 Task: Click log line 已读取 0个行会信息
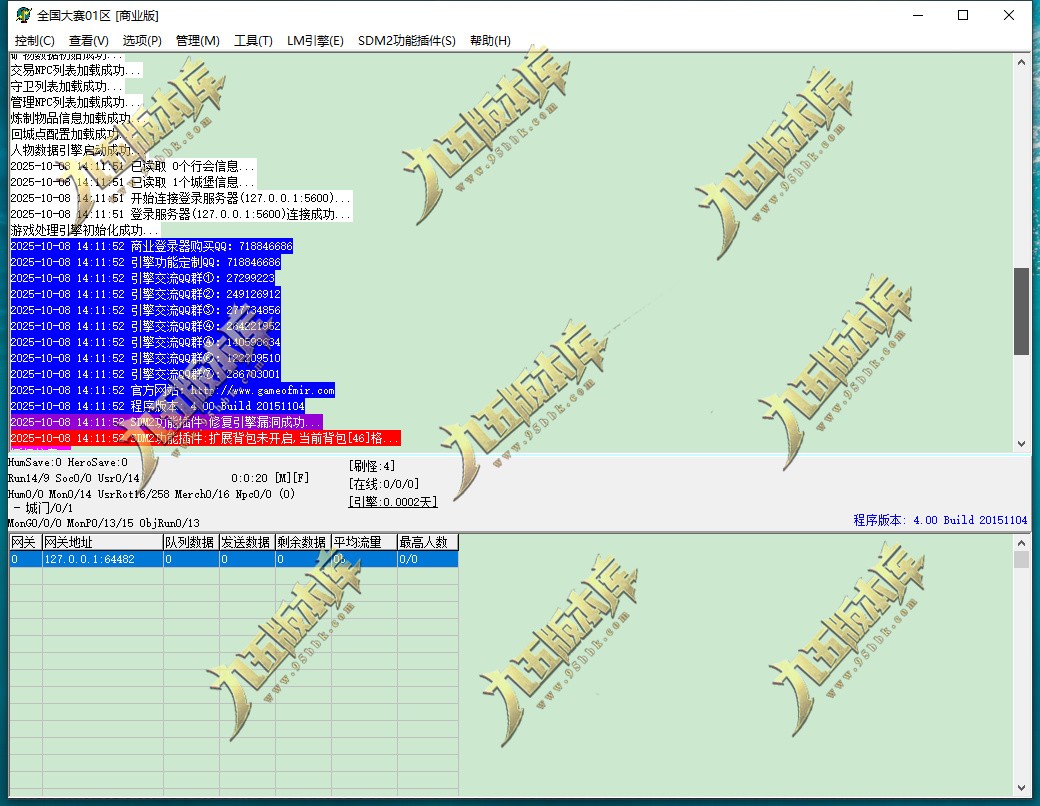click(133, 166)
